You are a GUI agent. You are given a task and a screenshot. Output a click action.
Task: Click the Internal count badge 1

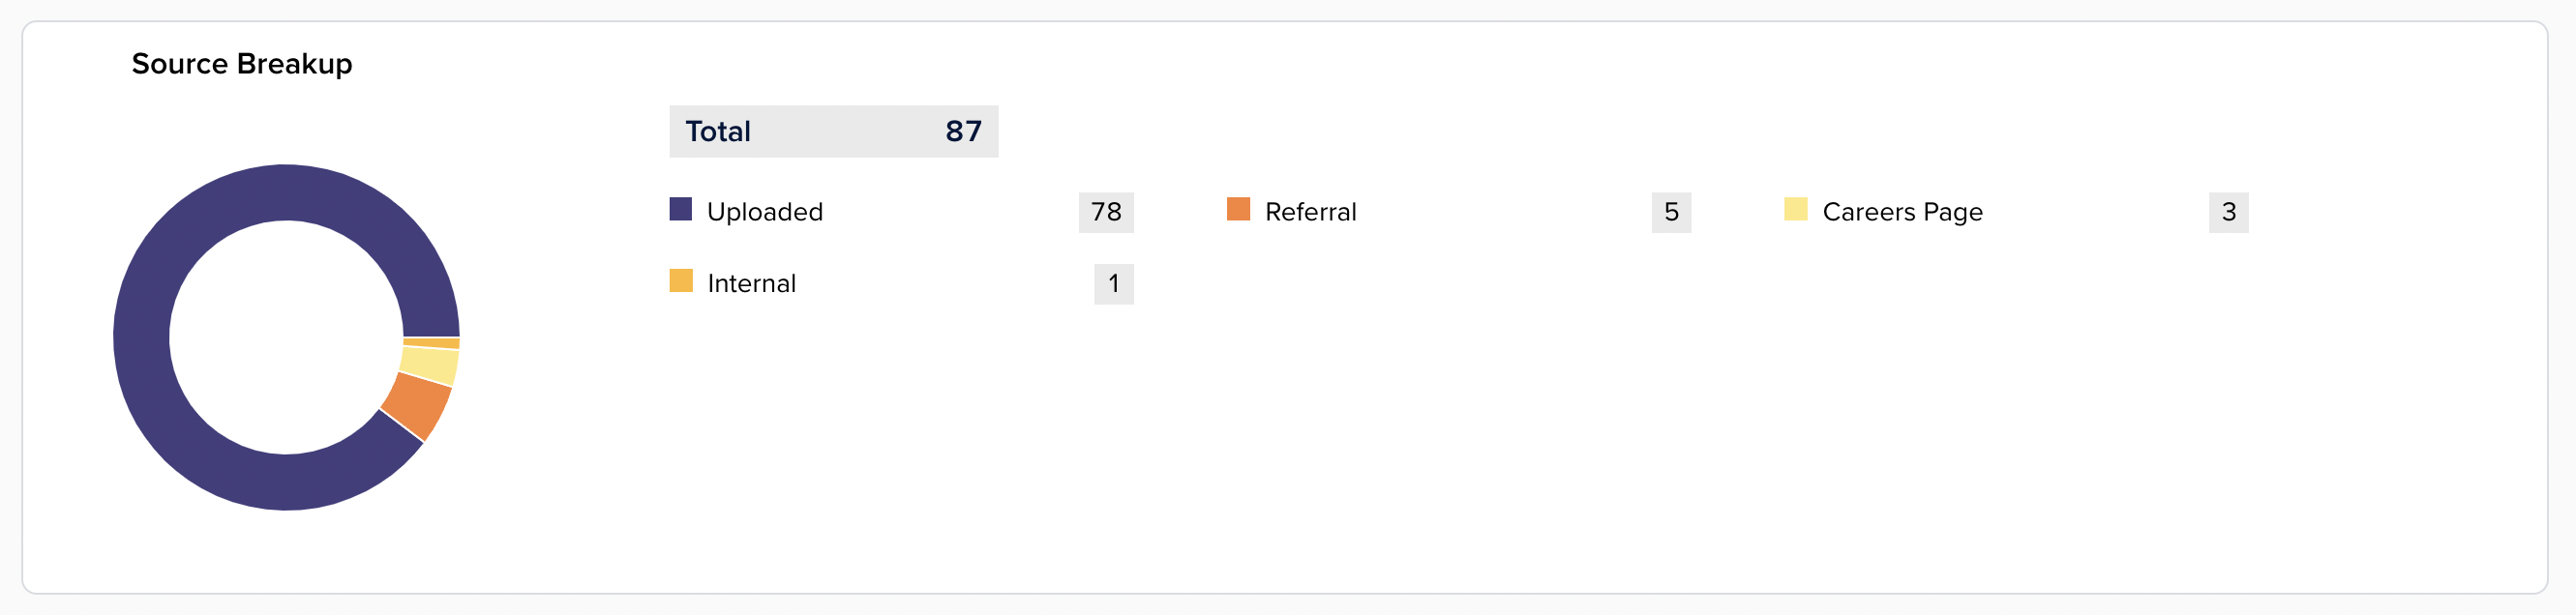tap(1113, 284)
